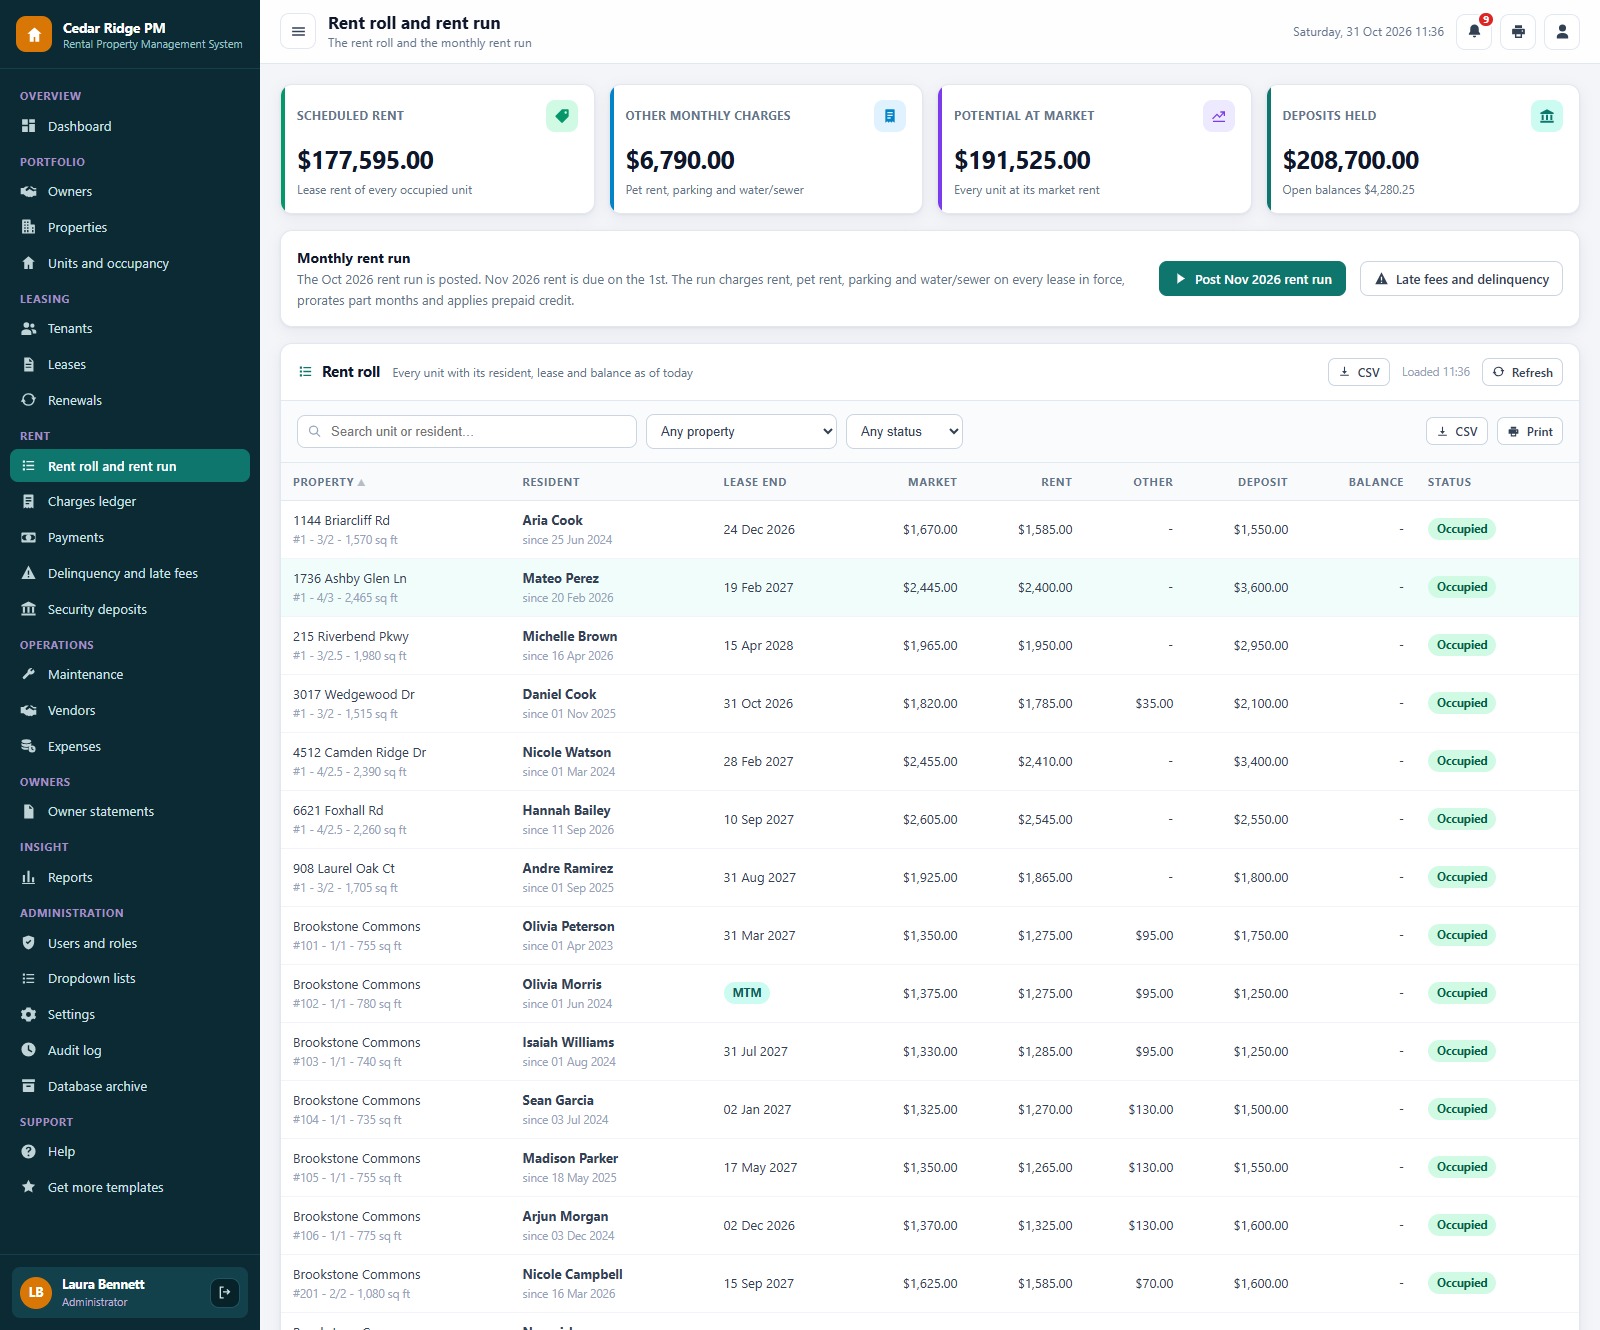Click Potential at Market chart icon

(1219, 116)
